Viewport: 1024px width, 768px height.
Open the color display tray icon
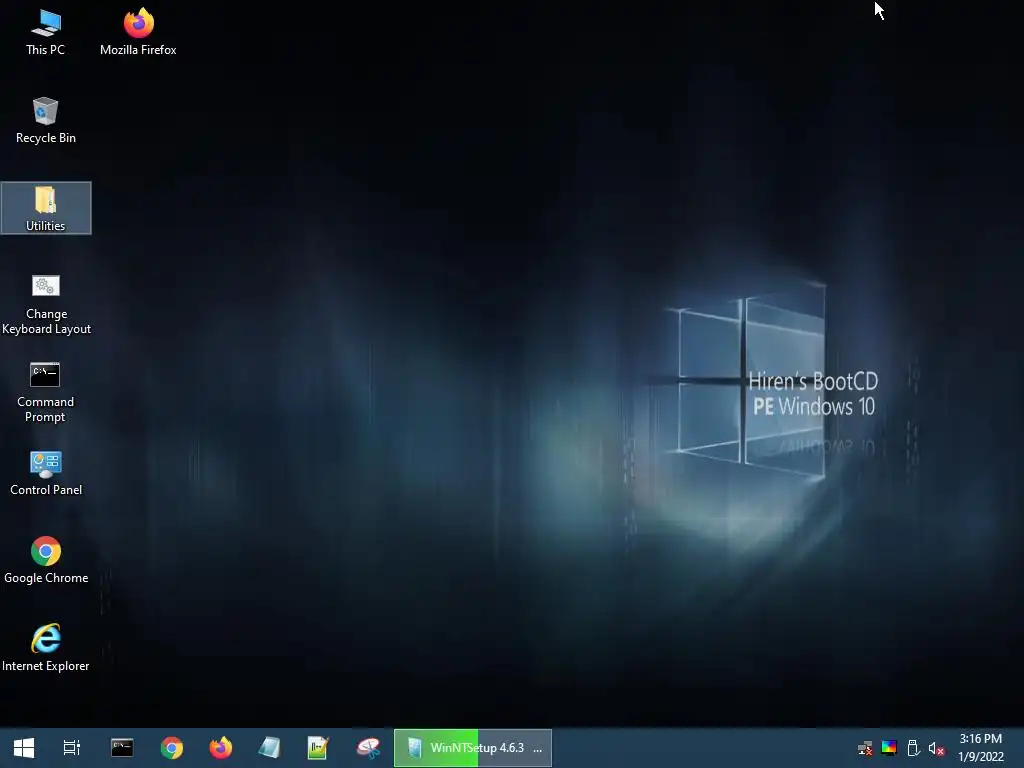889,748
